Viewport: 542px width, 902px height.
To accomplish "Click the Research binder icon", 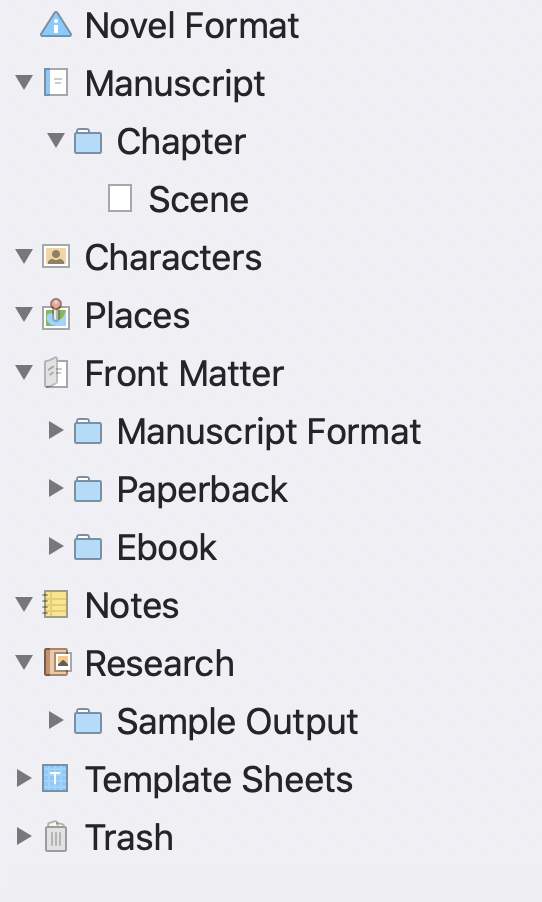I will tap(57, 662).
